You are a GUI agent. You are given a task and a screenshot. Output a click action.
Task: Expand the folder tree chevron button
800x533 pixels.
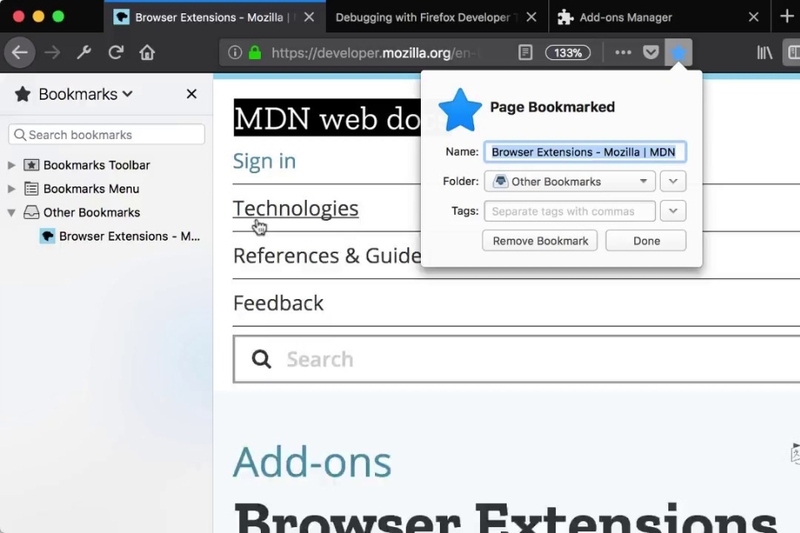click(673, 182)
